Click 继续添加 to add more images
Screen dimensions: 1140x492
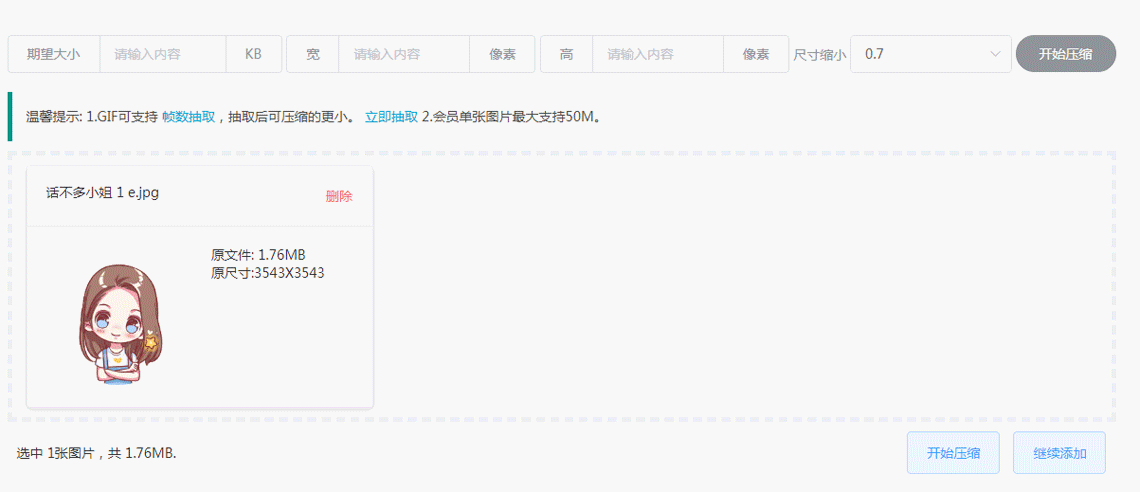1059,453
